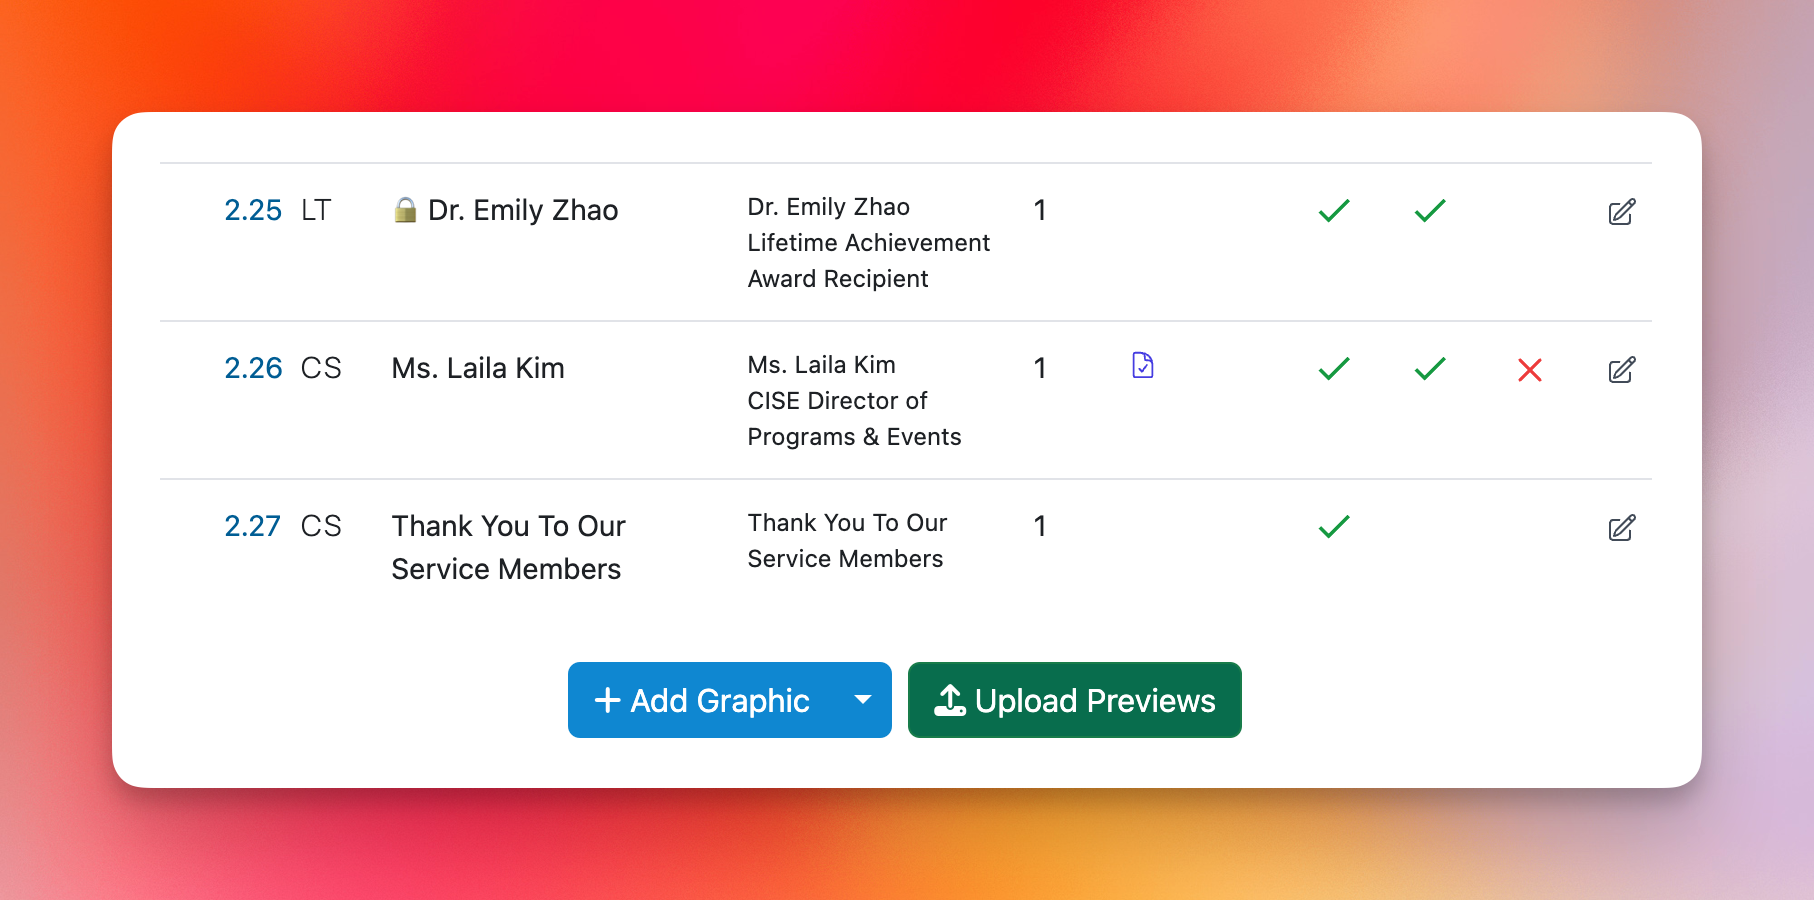The height and width of the screenshot is (900, 1814).
Task: Open document check icon in row 2.26
Action: (1143, 365)
